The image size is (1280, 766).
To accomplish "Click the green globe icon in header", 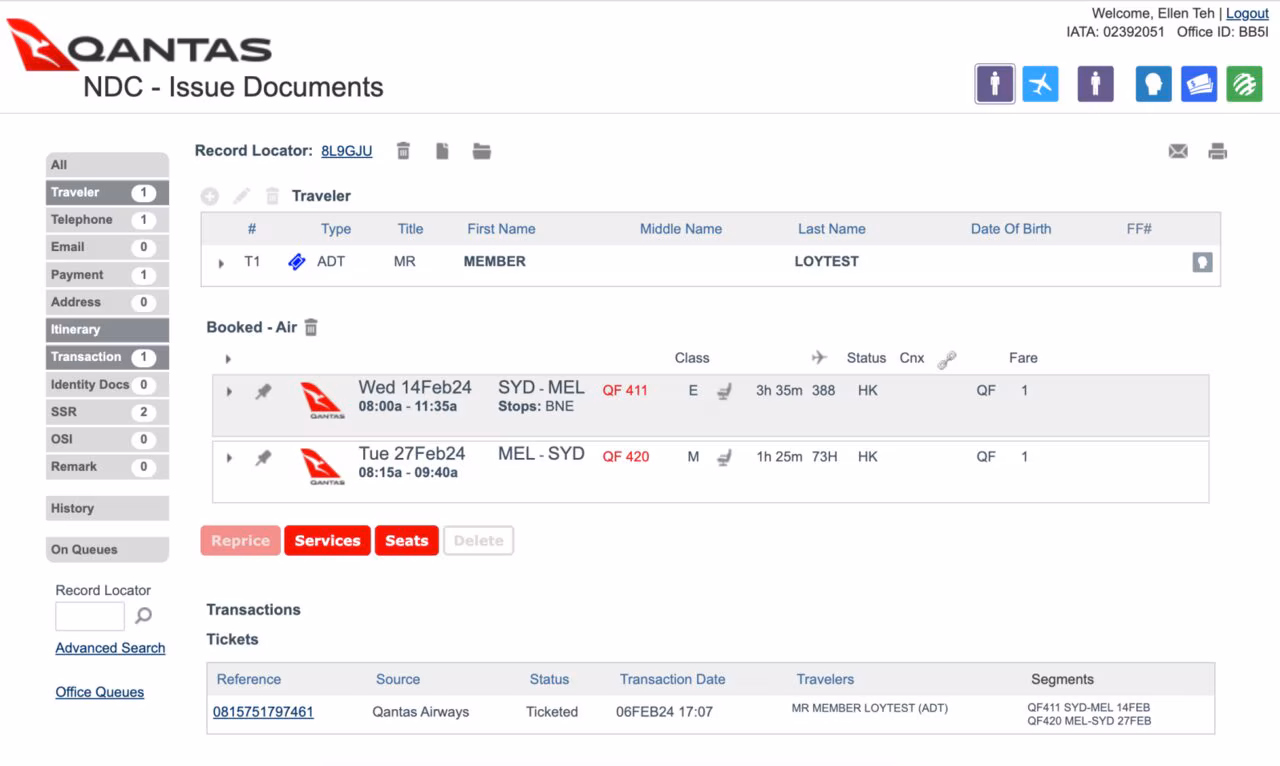I will click(1244, 84).
